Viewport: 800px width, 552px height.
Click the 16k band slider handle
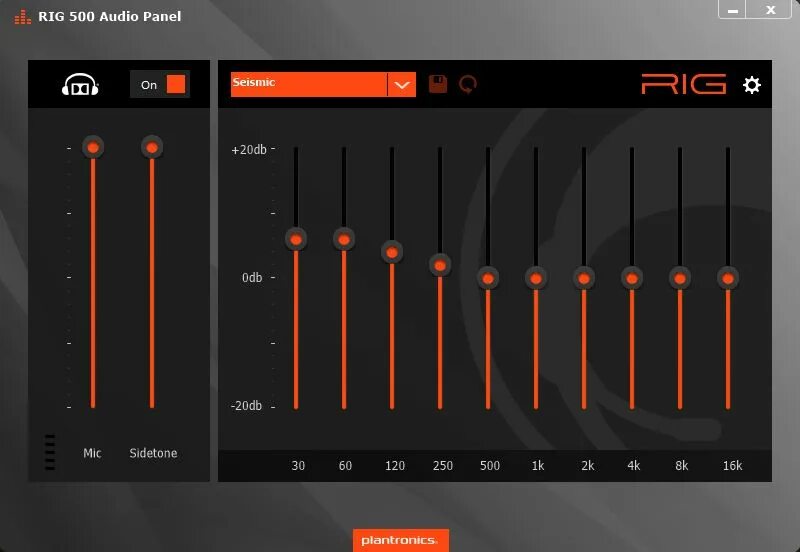point(728,279)
